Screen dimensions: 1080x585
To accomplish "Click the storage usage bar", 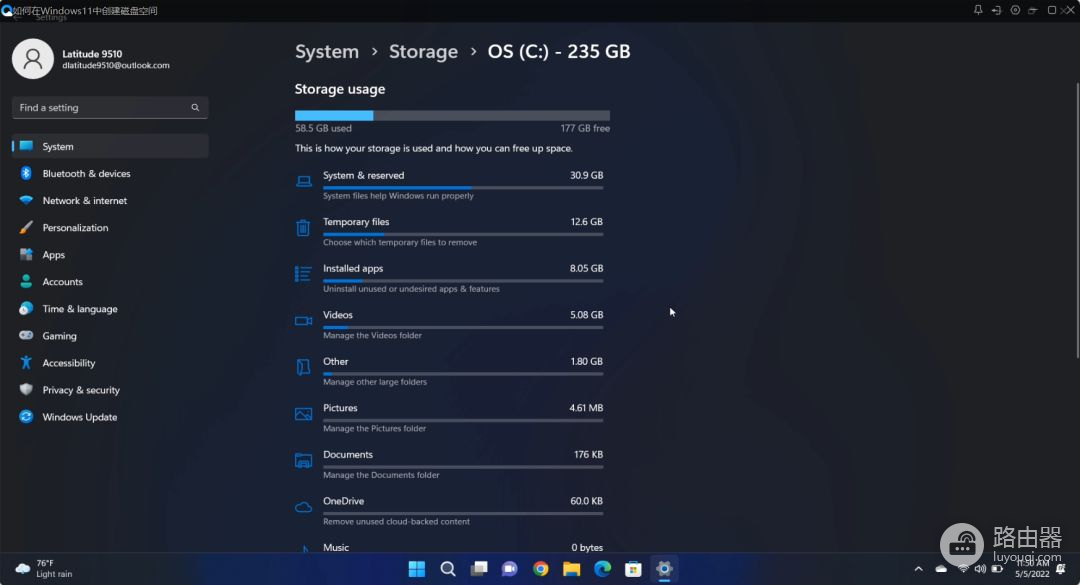I will 452,116.
